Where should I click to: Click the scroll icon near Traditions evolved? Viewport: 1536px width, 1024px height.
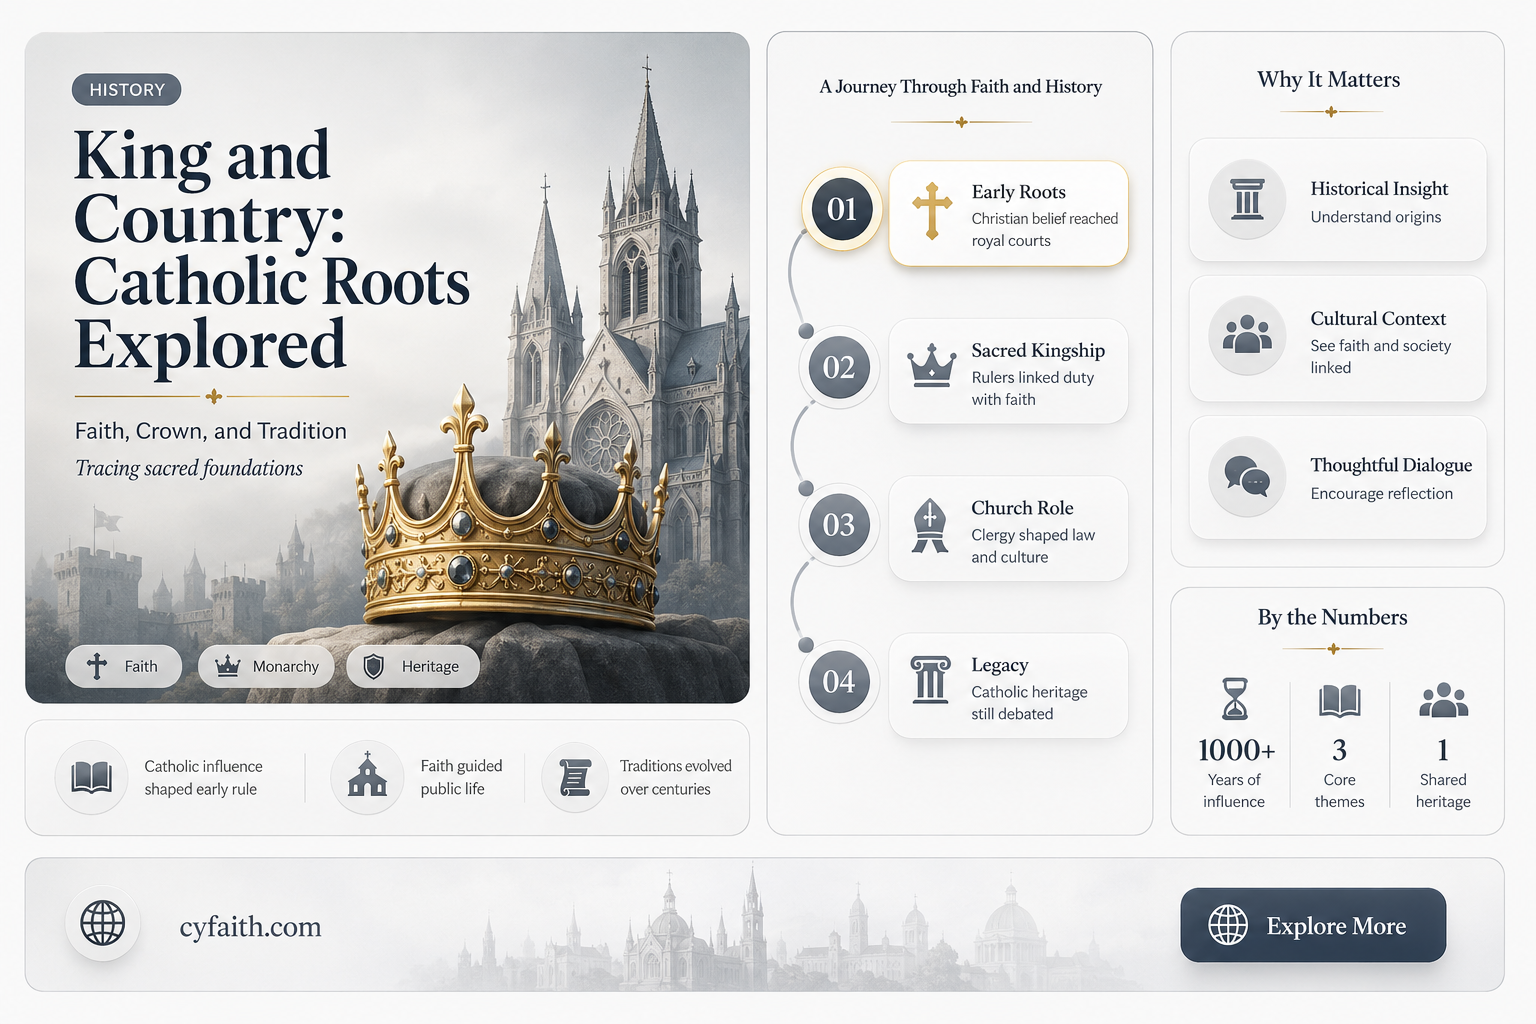(x=575, y=777)
